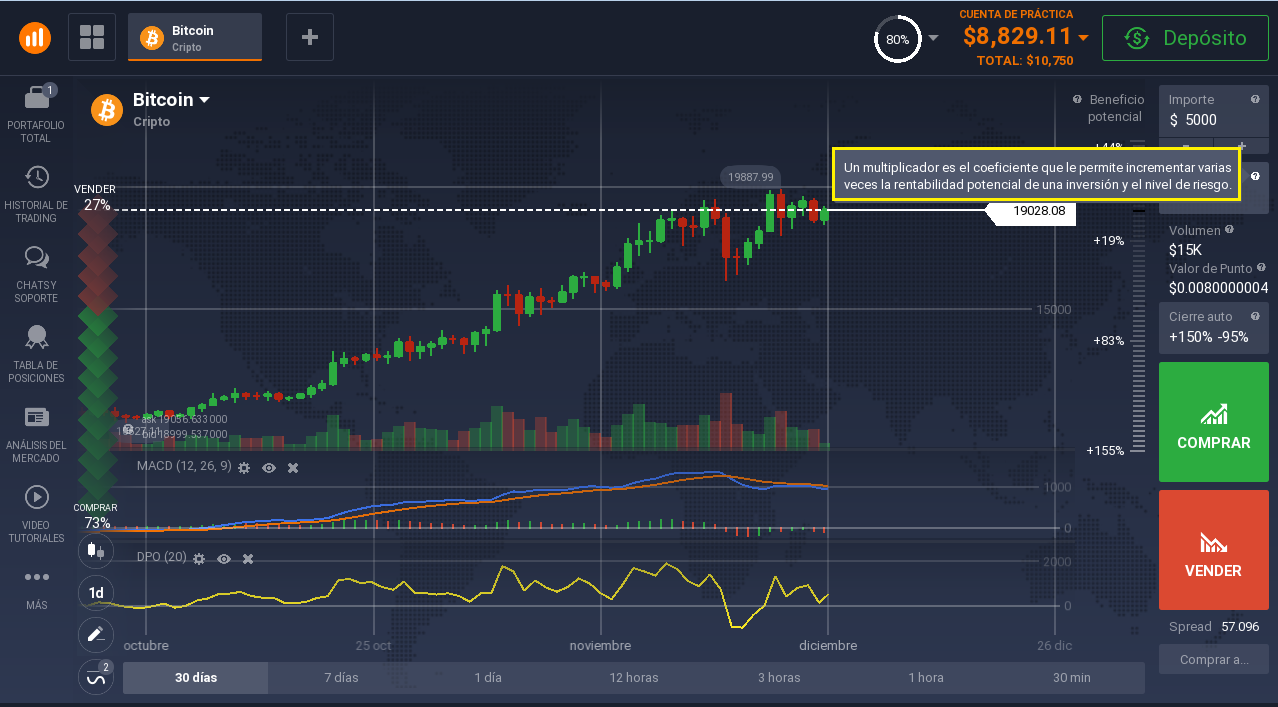
Task: Toggle DPO indicator visibility eye
Action: tap(224, 558)
